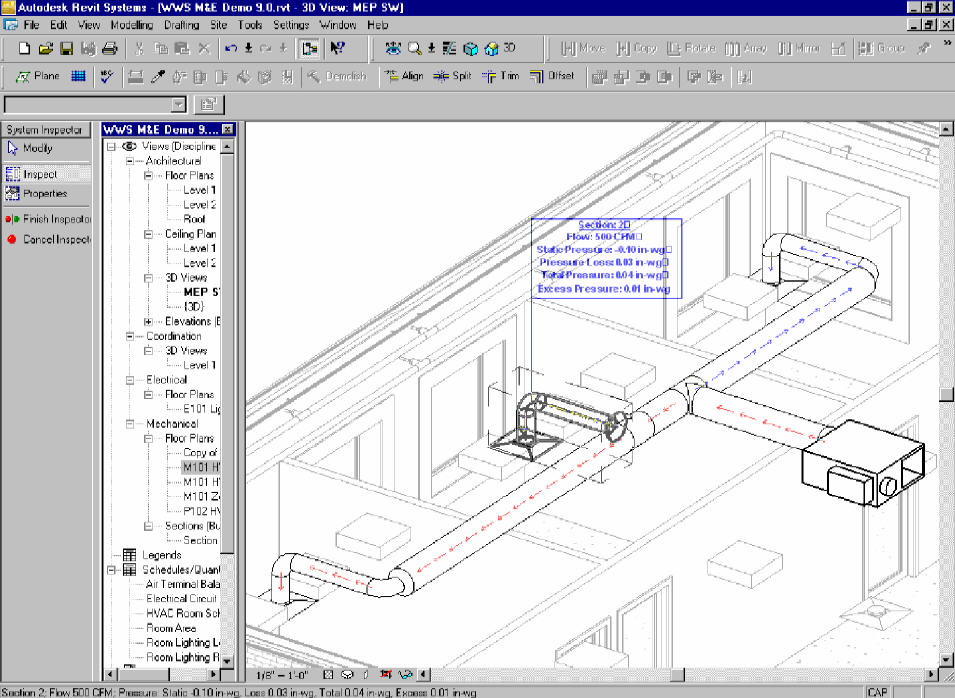The height and width of the screenshot is (698, 955).
Task: Open the default 3D view
Action: tap(500, 48)
